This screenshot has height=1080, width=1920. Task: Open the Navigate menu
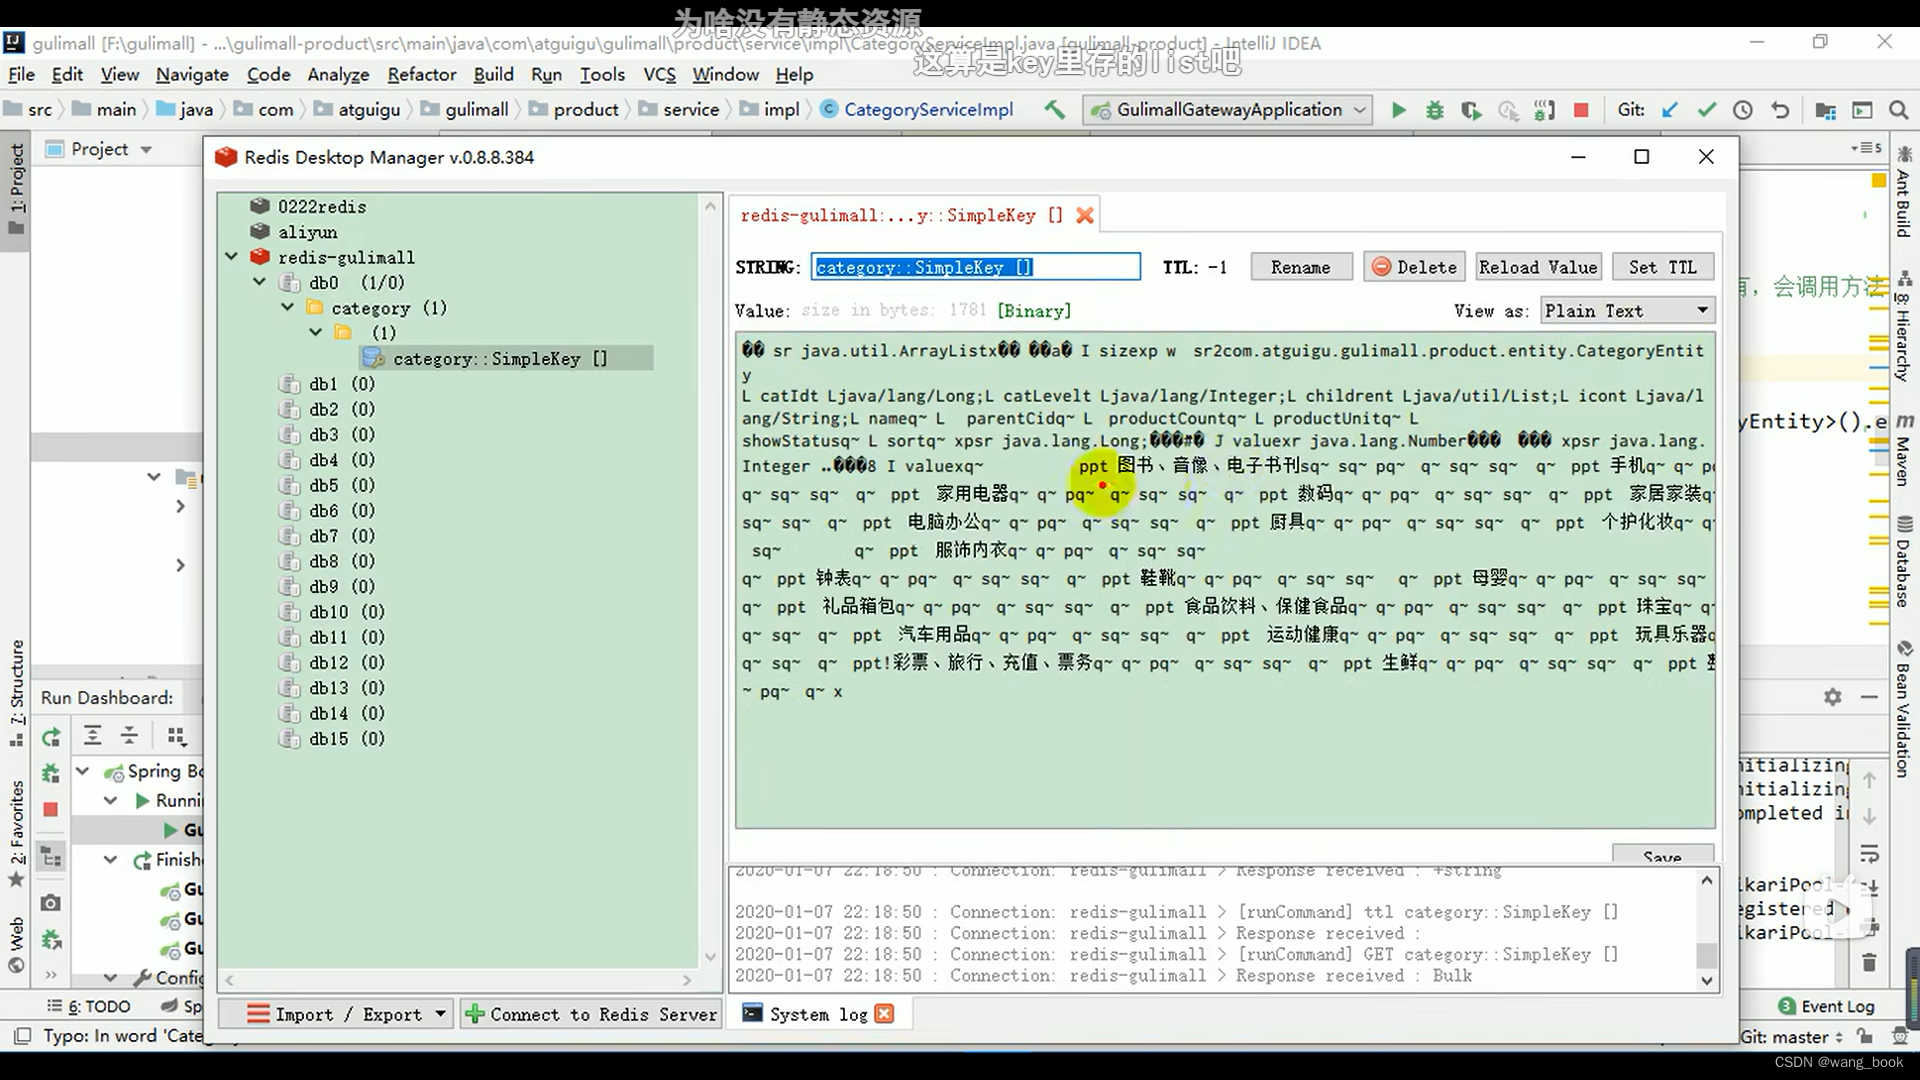[x=192, y=74]
